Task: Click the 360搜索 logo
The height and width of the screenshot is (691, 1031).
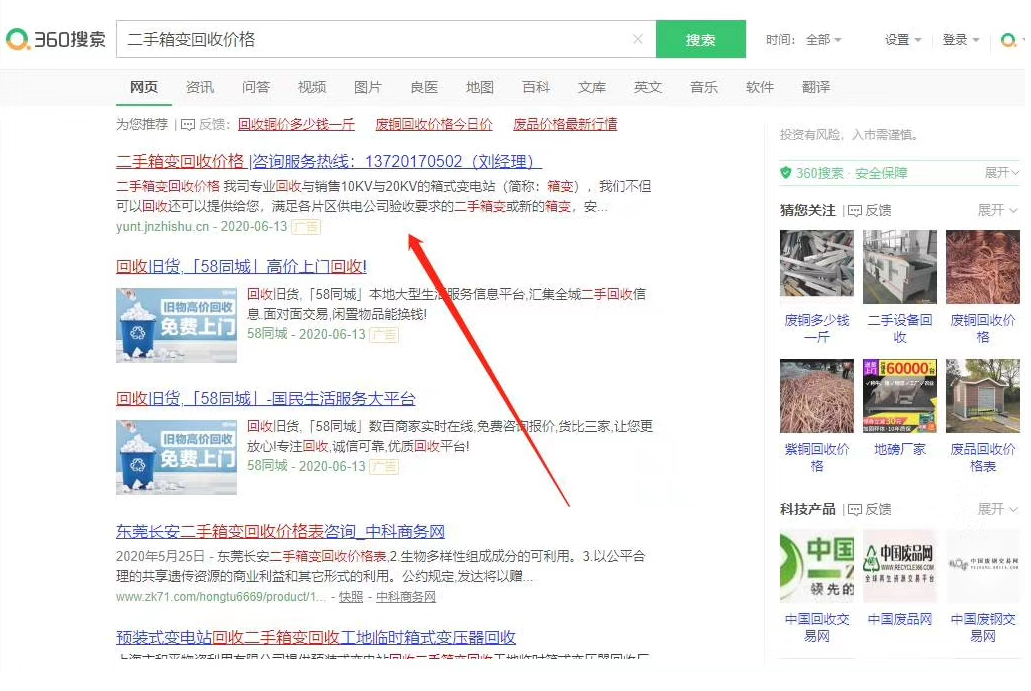Action: [56, 39]
